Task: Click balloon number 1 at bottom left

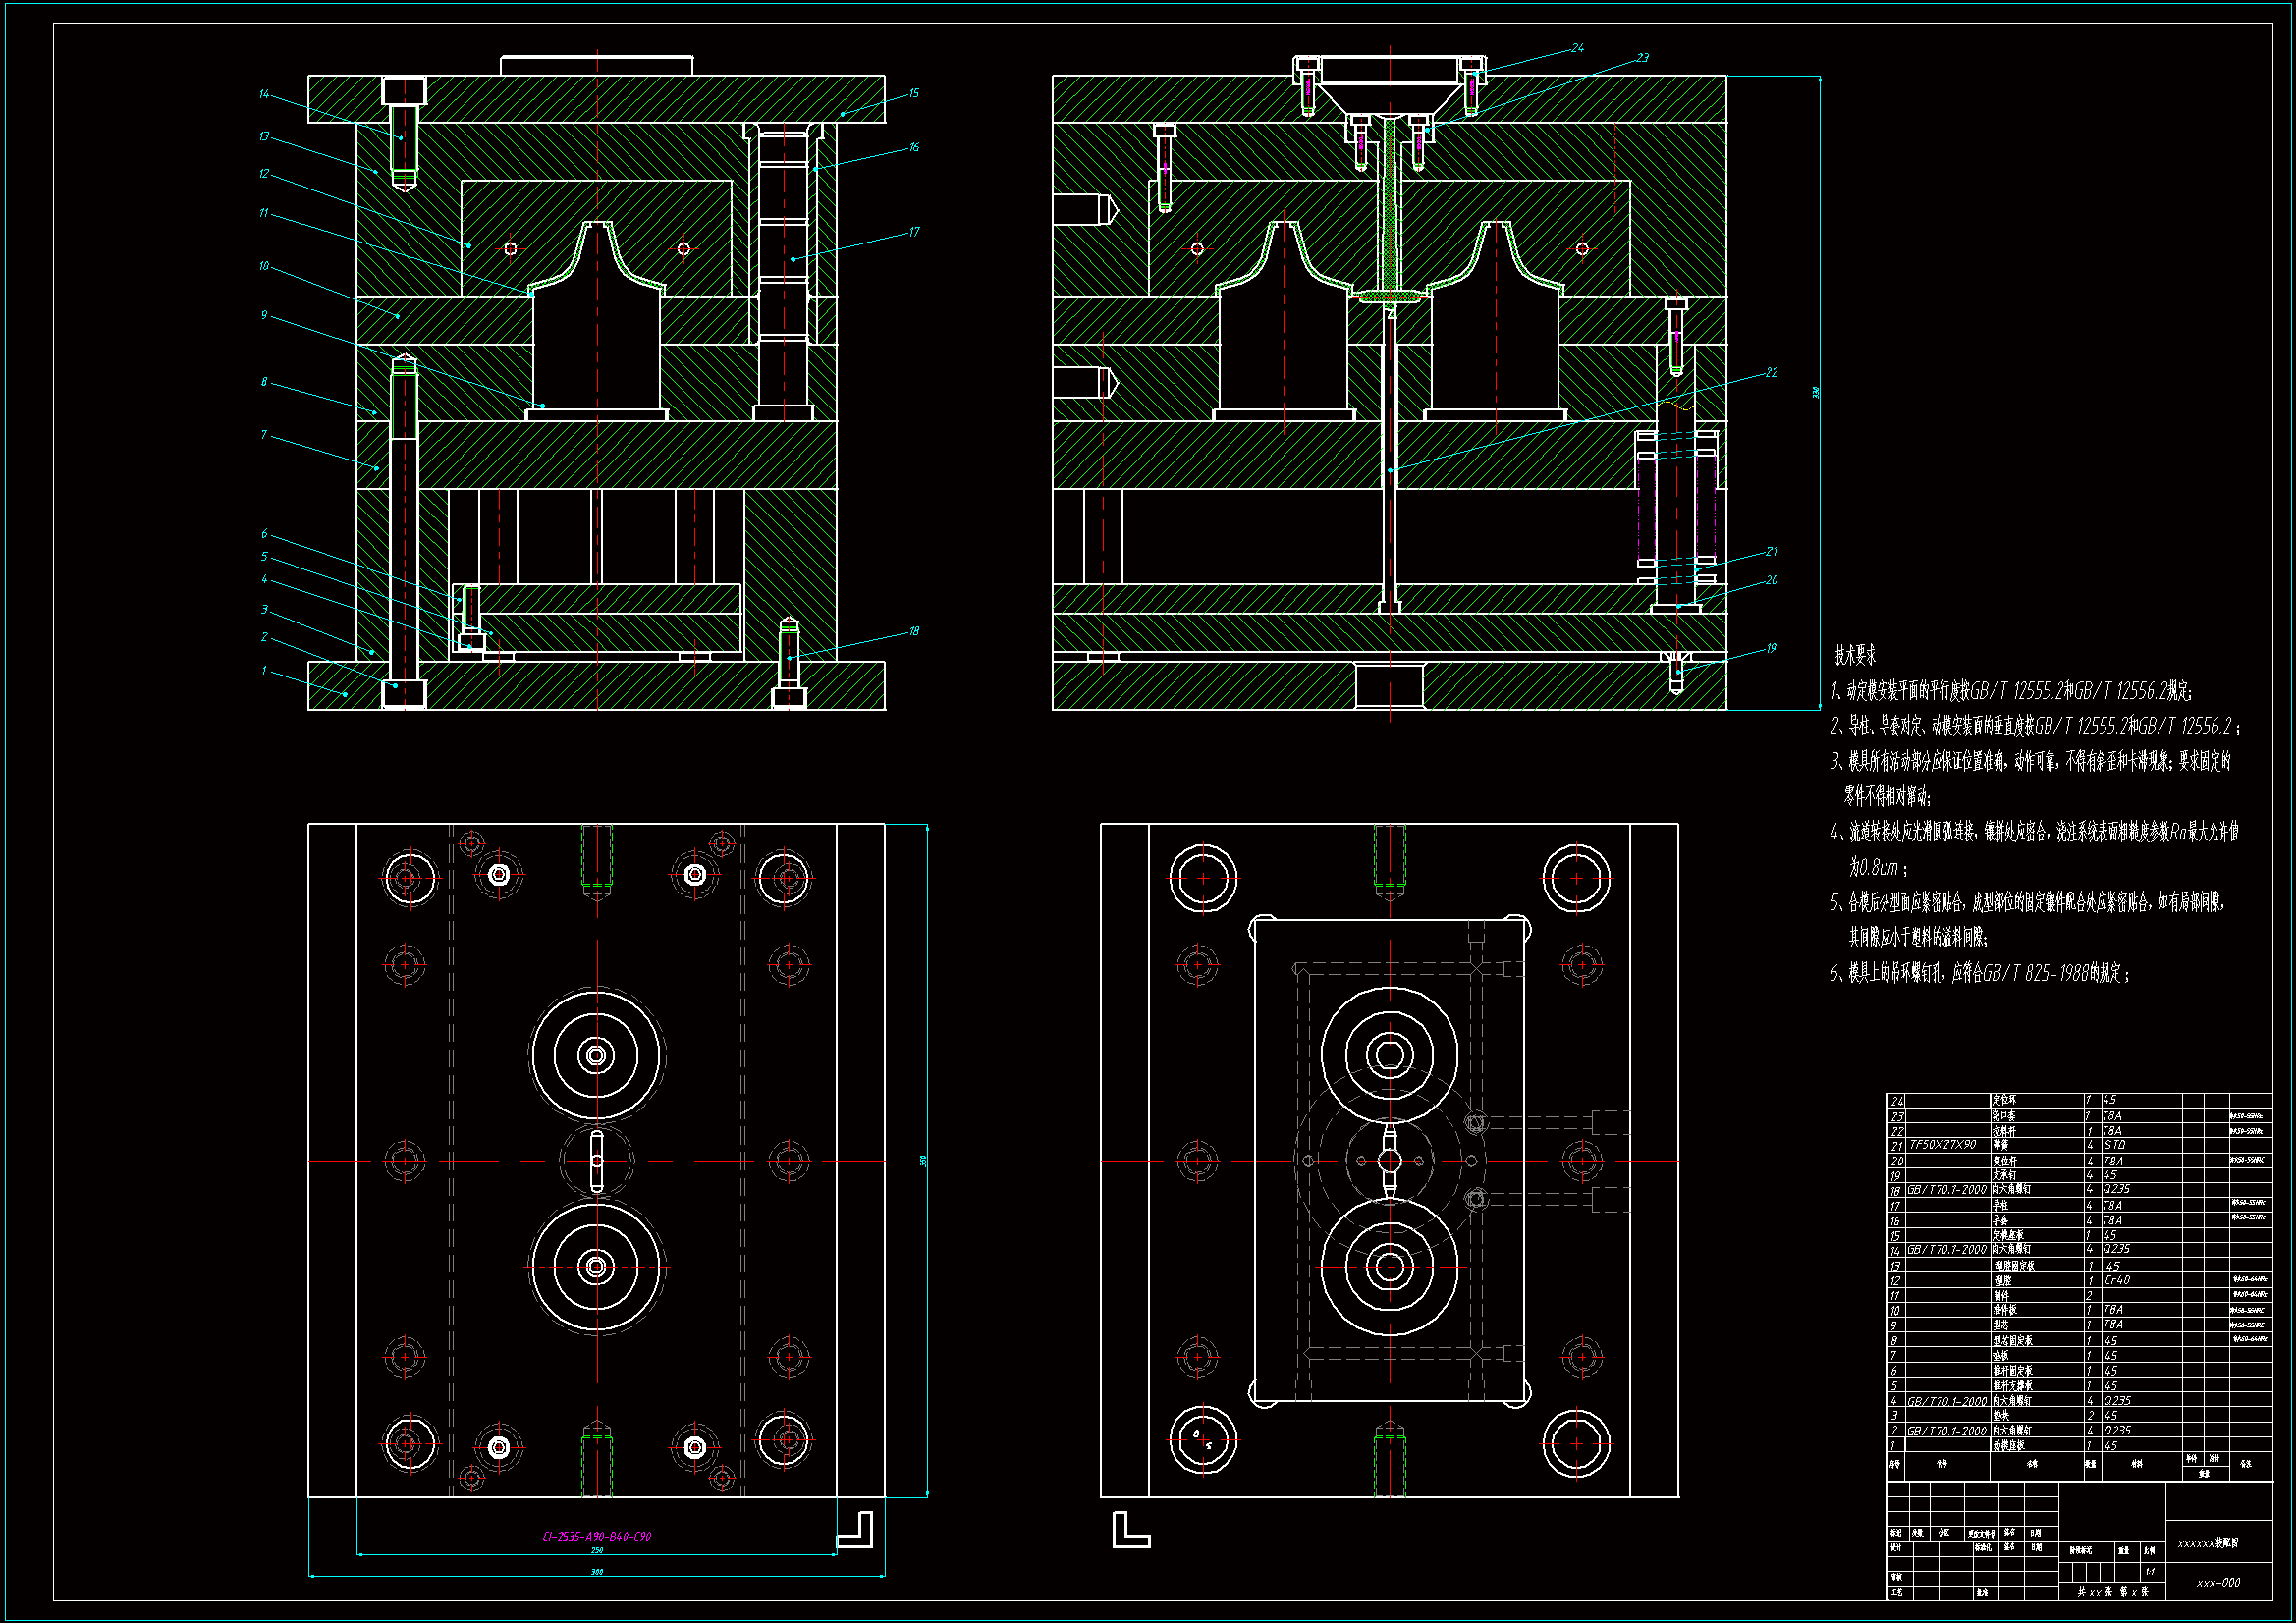Action: (264, 671)
